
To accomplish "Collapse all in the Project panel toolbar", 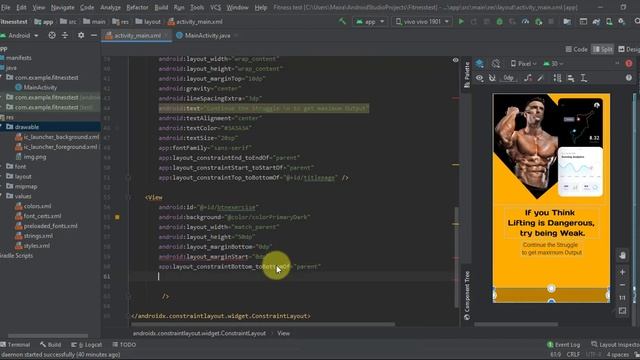I will (x=65, y=36).
